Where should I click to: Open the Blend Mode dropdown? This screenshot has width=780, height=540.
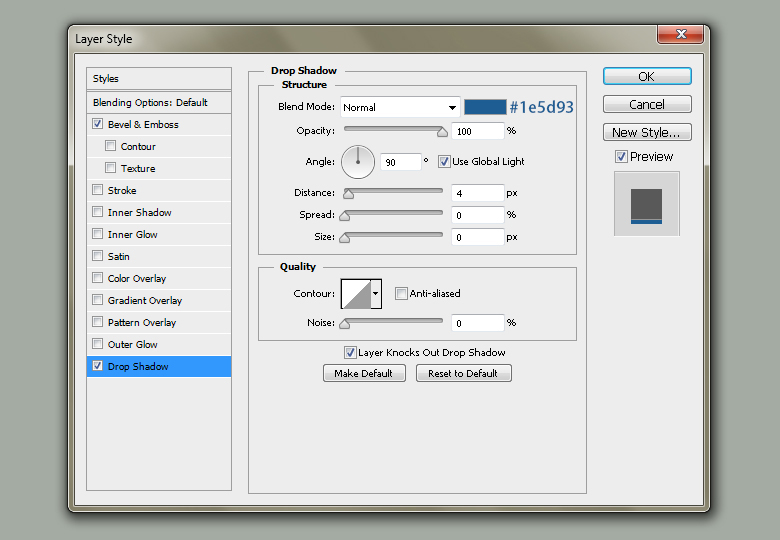pyautogui.click(x=399, y=107)
